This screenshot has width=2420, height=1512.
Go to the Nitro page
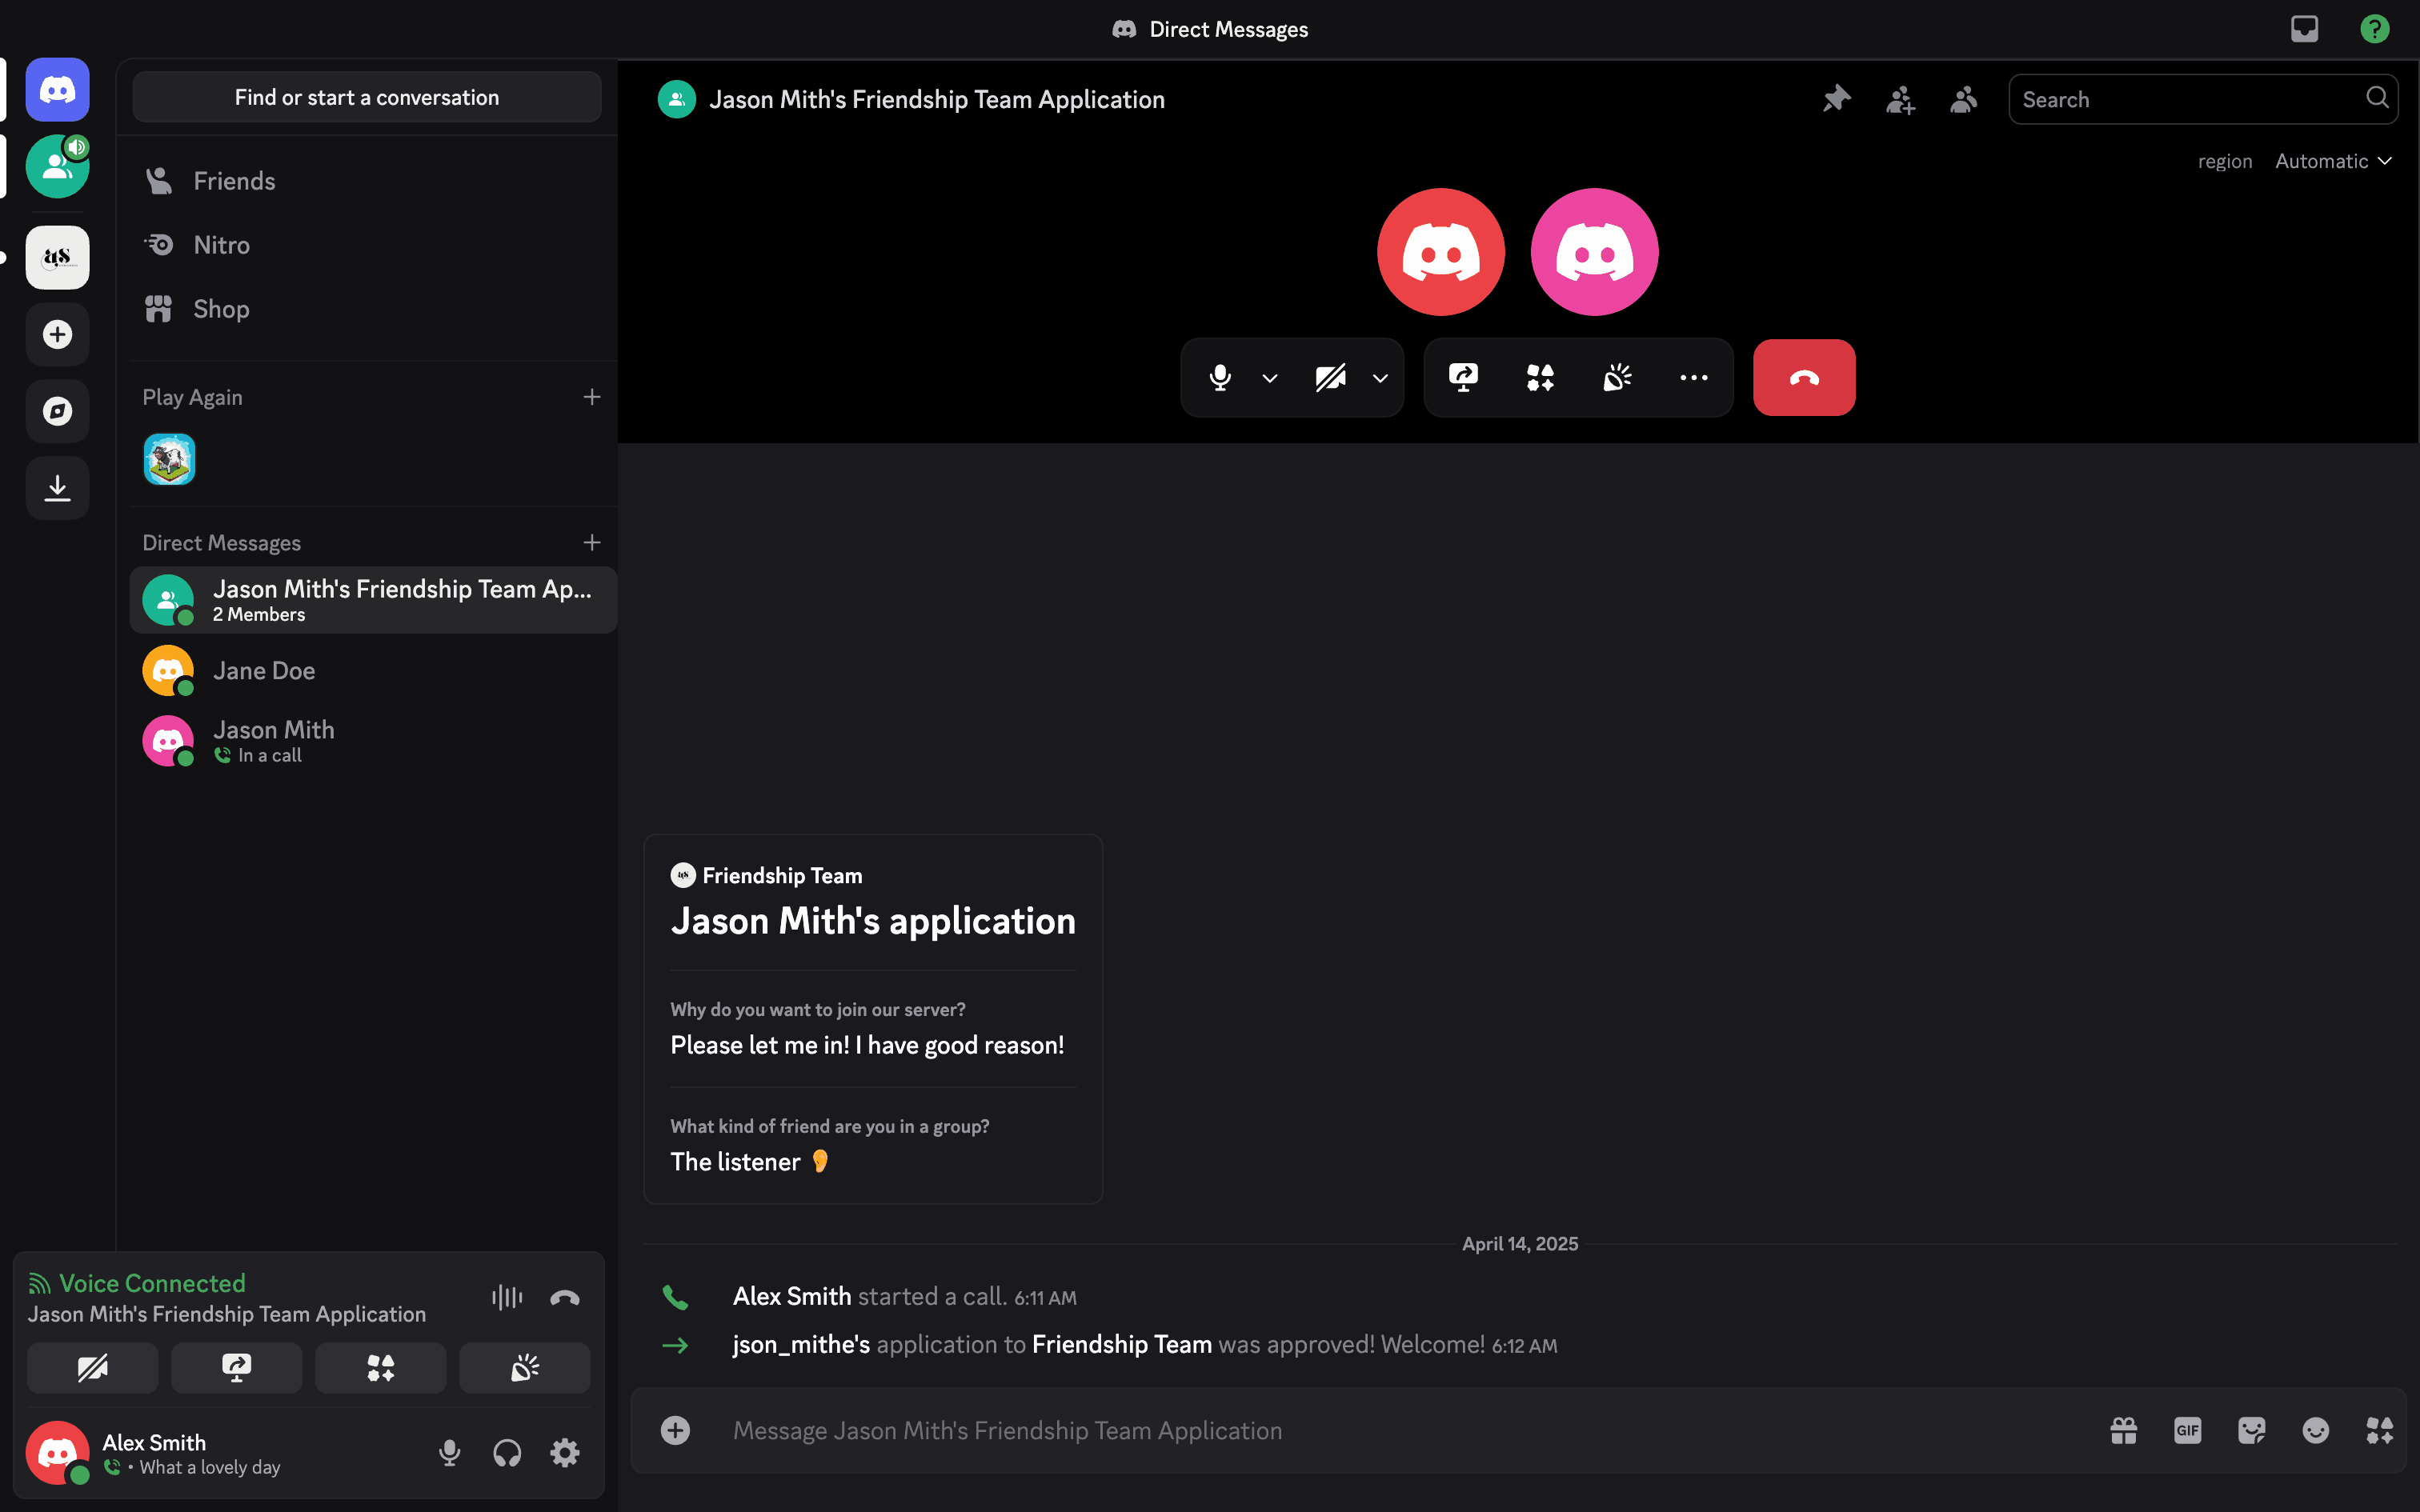coord(221,245)
